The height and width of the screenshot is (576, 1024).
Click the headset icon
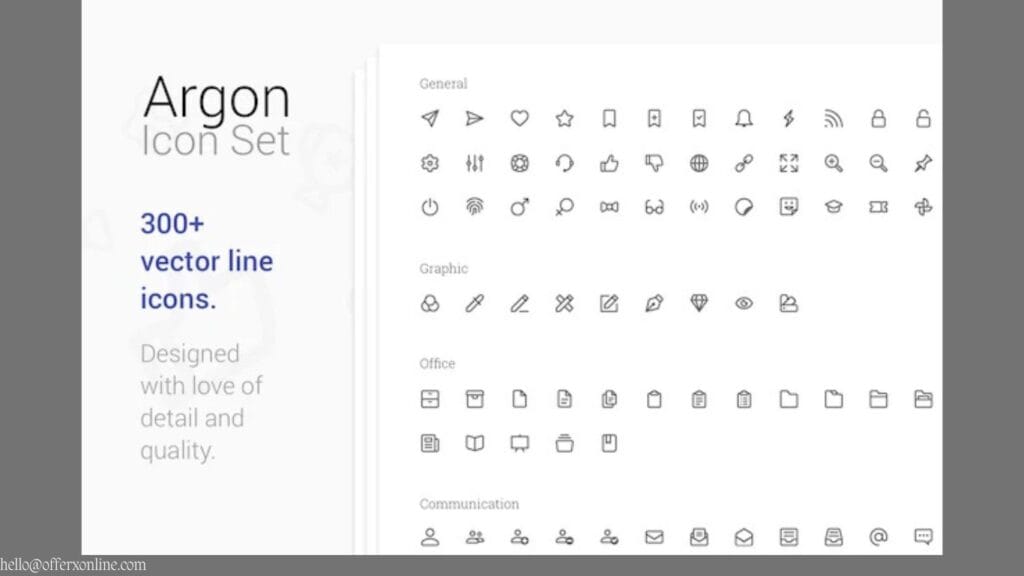pos(564,163)
